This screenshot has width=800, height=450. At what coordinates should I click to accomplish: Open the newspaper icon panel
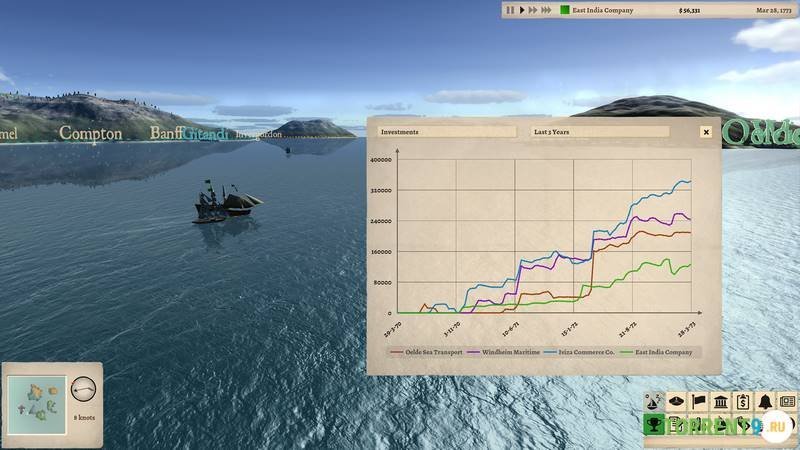click(785, 402)
